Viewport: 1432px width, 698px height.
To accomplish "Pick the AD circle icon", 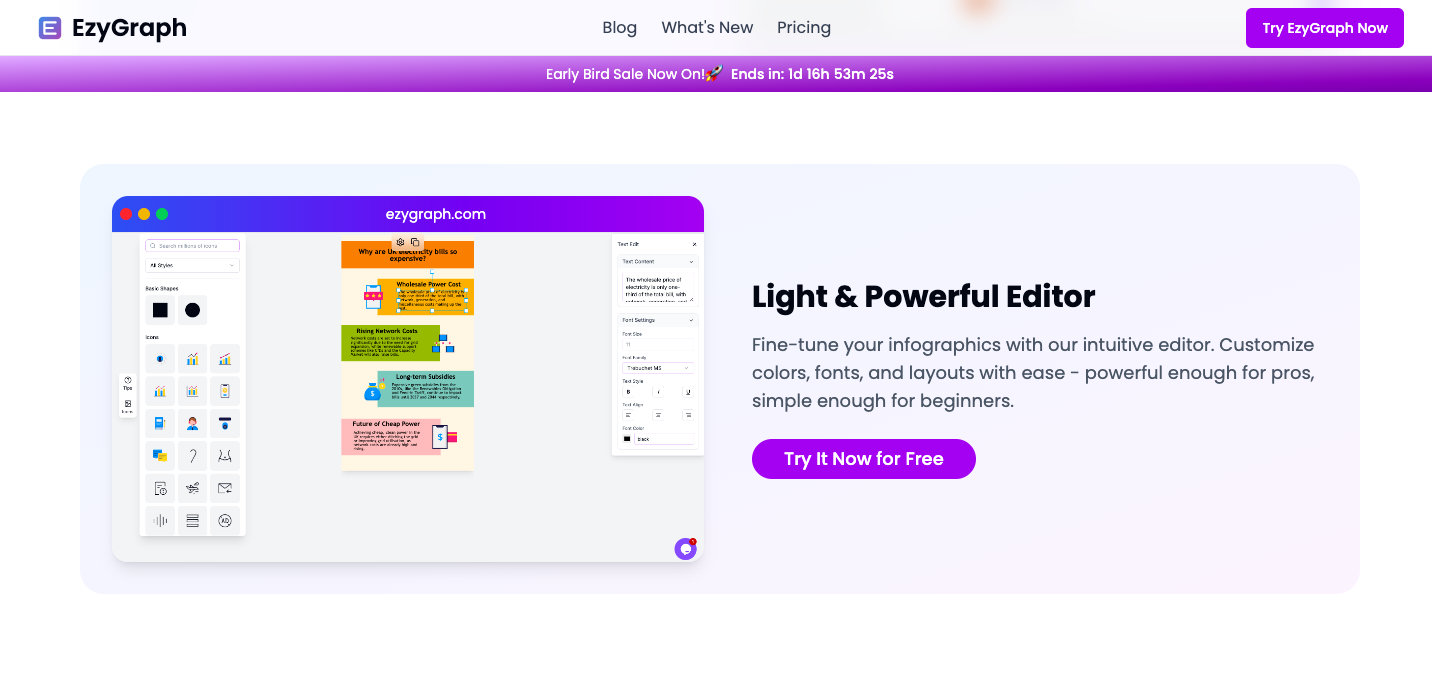I will pos(225,520).
